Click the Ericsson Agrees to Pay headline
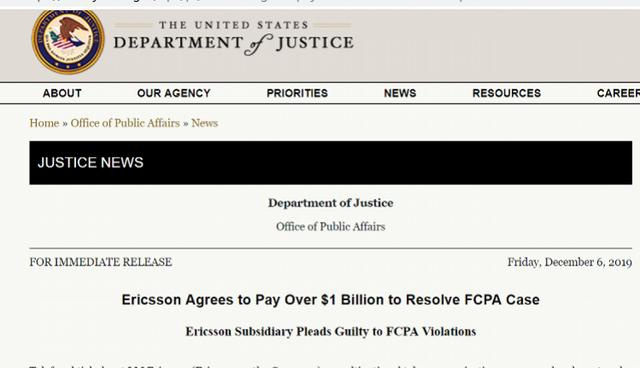 331,300
